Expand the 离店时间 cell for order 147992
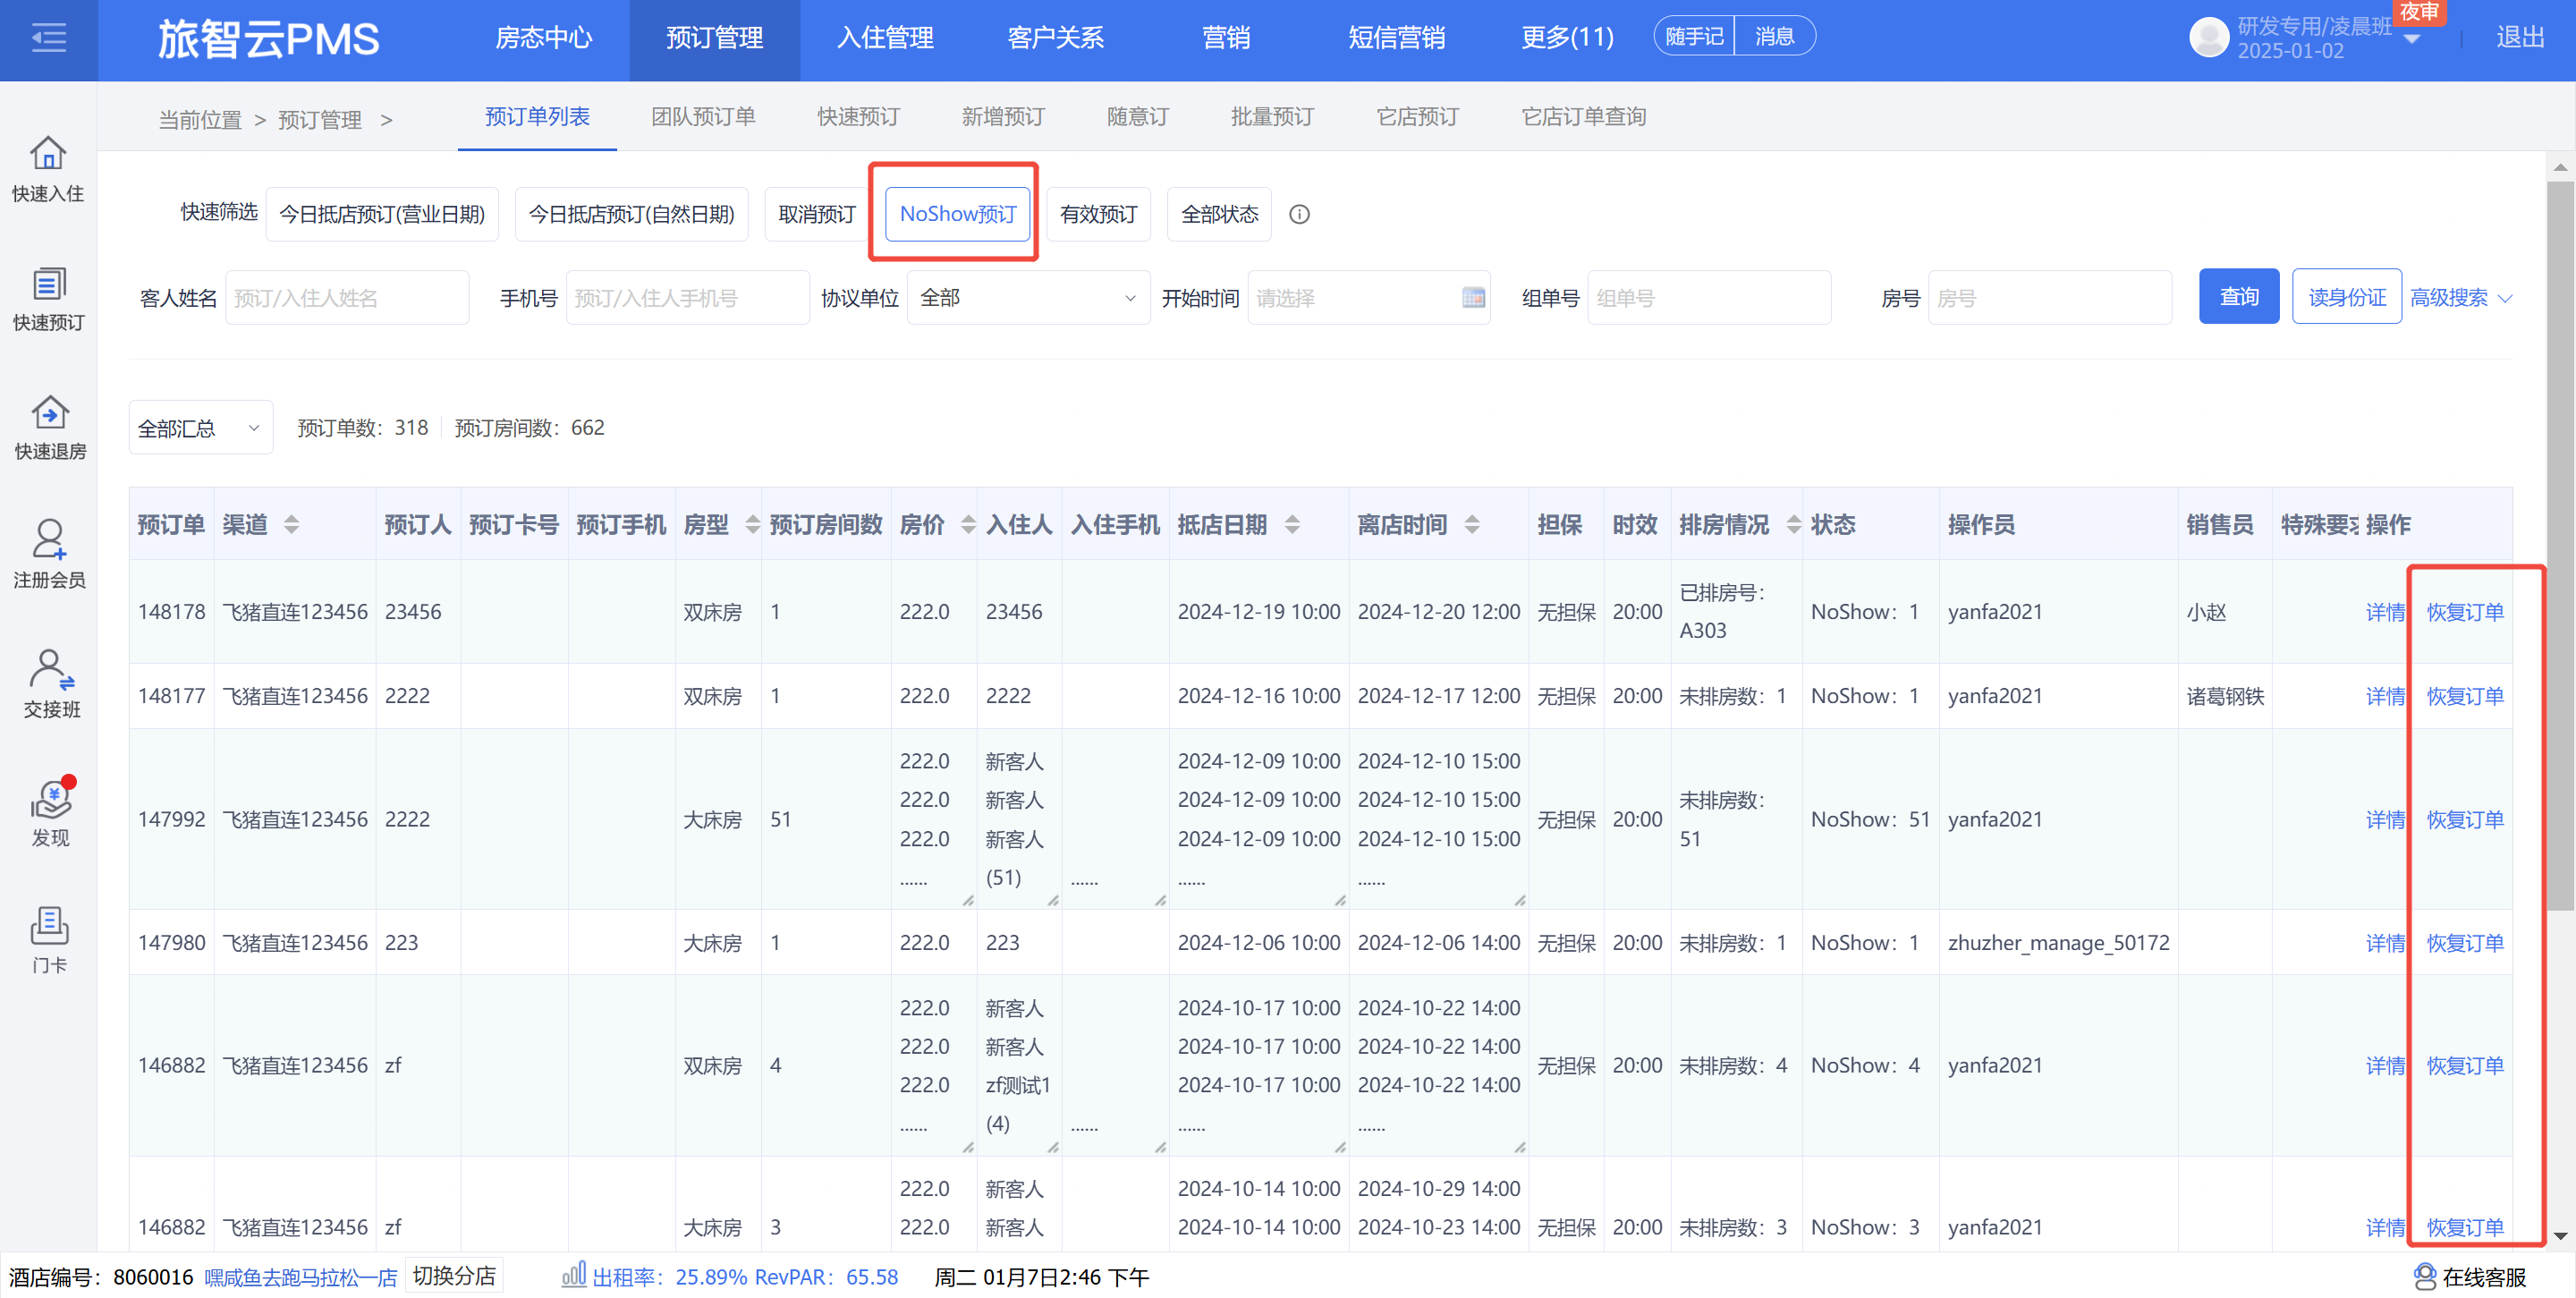The width and height of the screenshot is (2576, 1298). pos(1520,900)
